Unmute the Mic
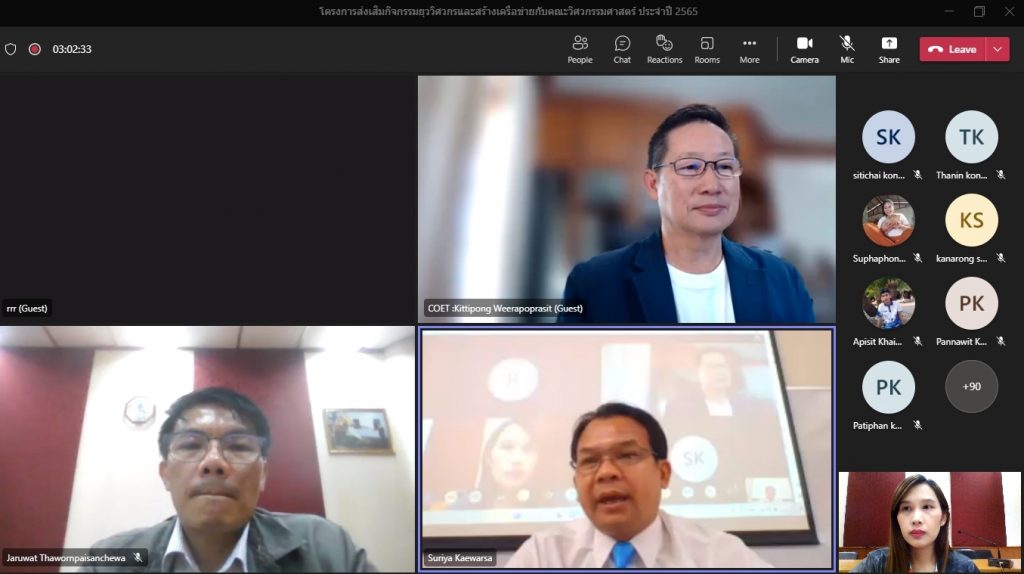Screen dimensions: 1024x574 (847, 49)
